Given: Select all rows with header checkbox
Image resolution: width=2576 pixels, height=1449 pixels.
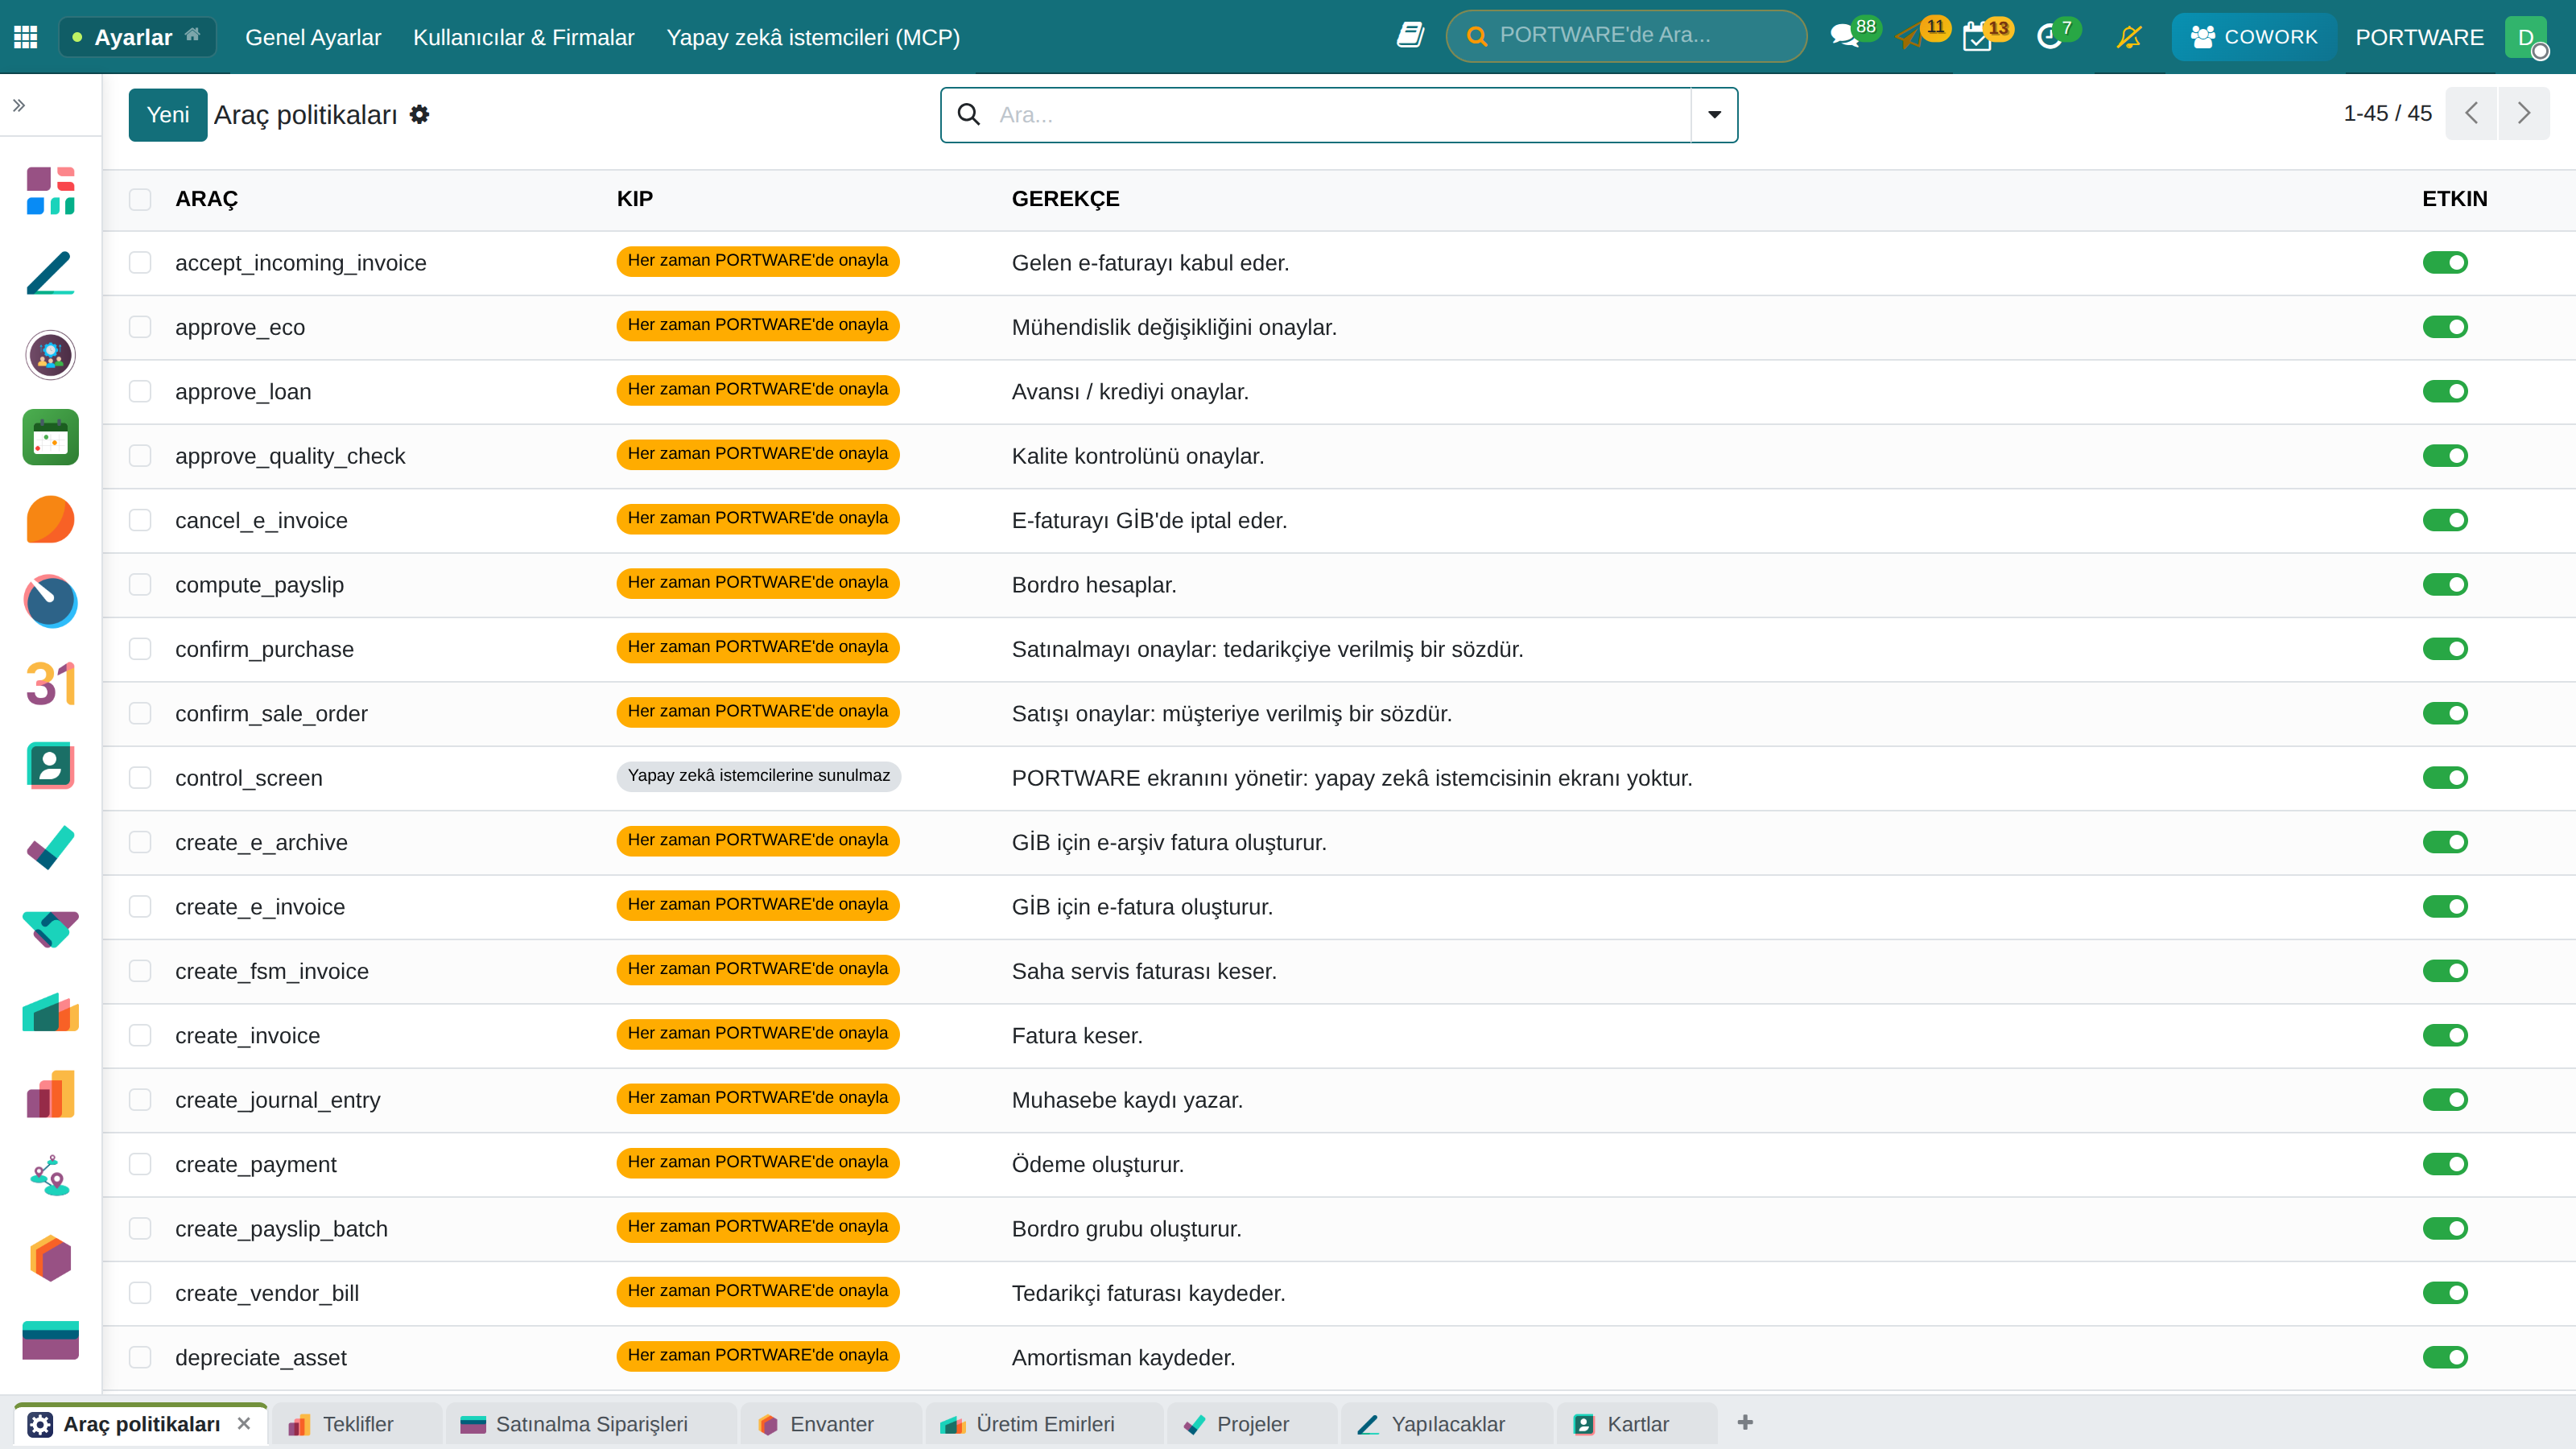Looking at the screenshot, I should point(140,199).
